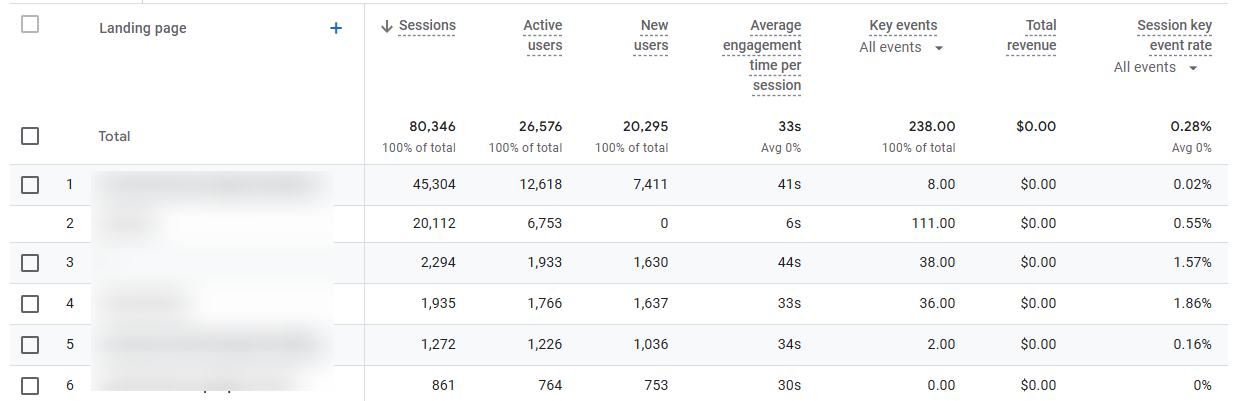This screenshot has width=1247, height=401.
Task: Expand the Session key event rate All events dropdown
Action: coord(1156,67)
